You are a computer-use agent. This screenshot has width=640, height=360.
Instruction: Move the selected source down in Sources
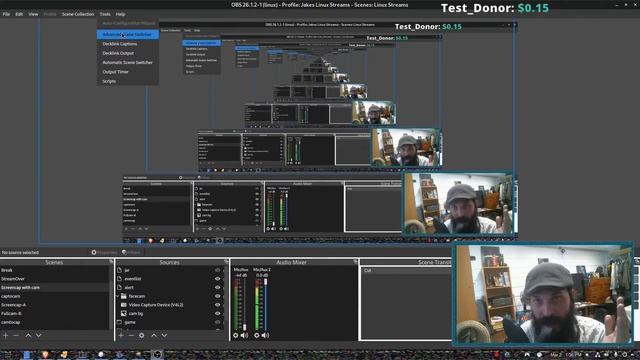[x=164, y=336]
